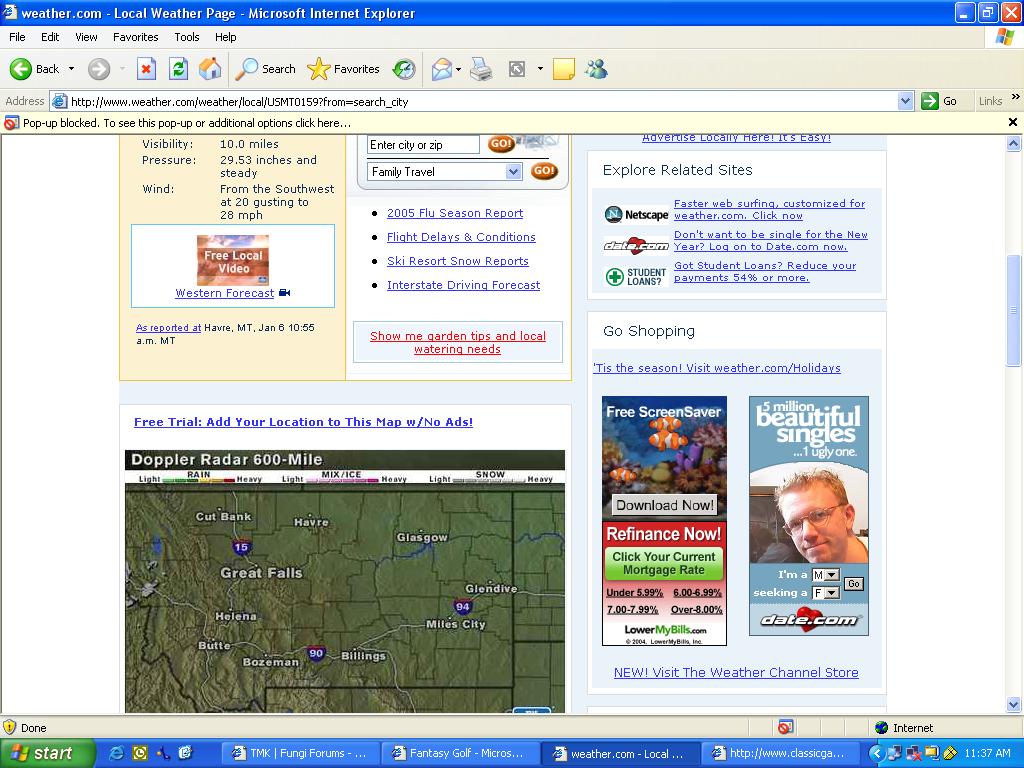Image resolution: width=1024 pixels, height=768 pixels.
Task: Expand hidden system tray icons arrow
Action: click(x=877, y=754)
